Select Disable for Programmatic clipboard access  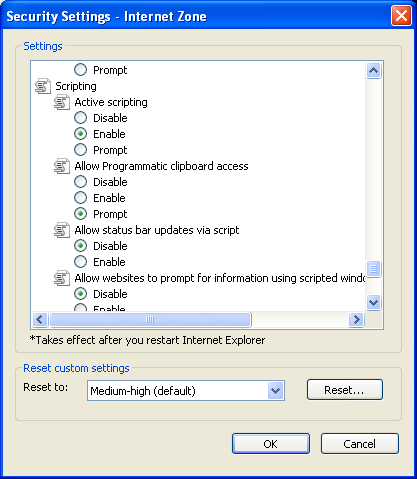[x=80, y=182]
